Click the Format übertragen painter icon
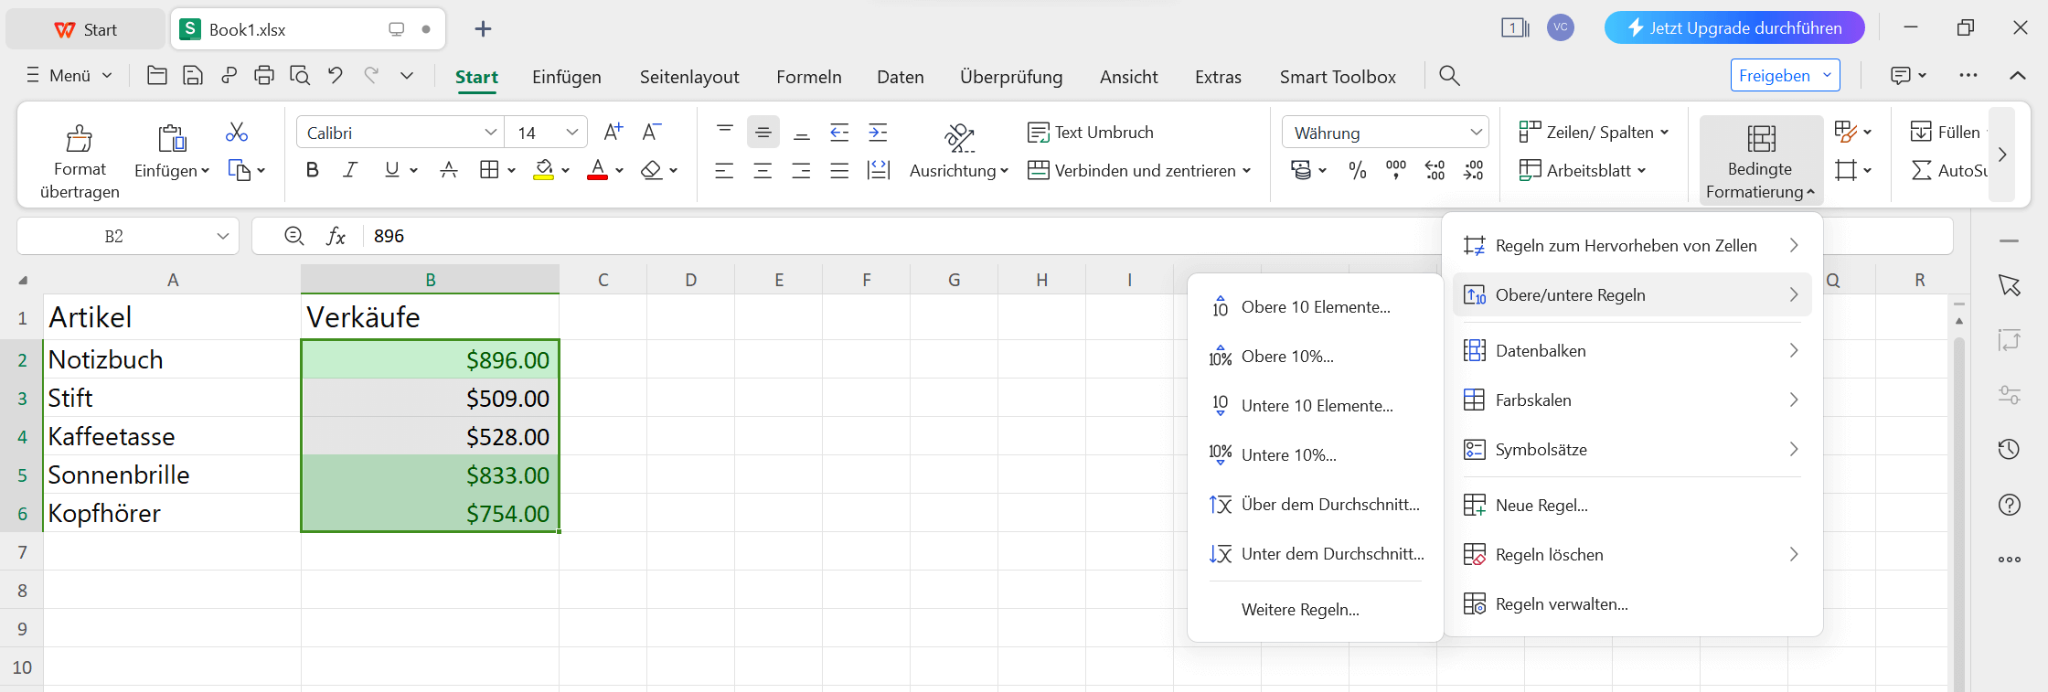 pos(79,138)
